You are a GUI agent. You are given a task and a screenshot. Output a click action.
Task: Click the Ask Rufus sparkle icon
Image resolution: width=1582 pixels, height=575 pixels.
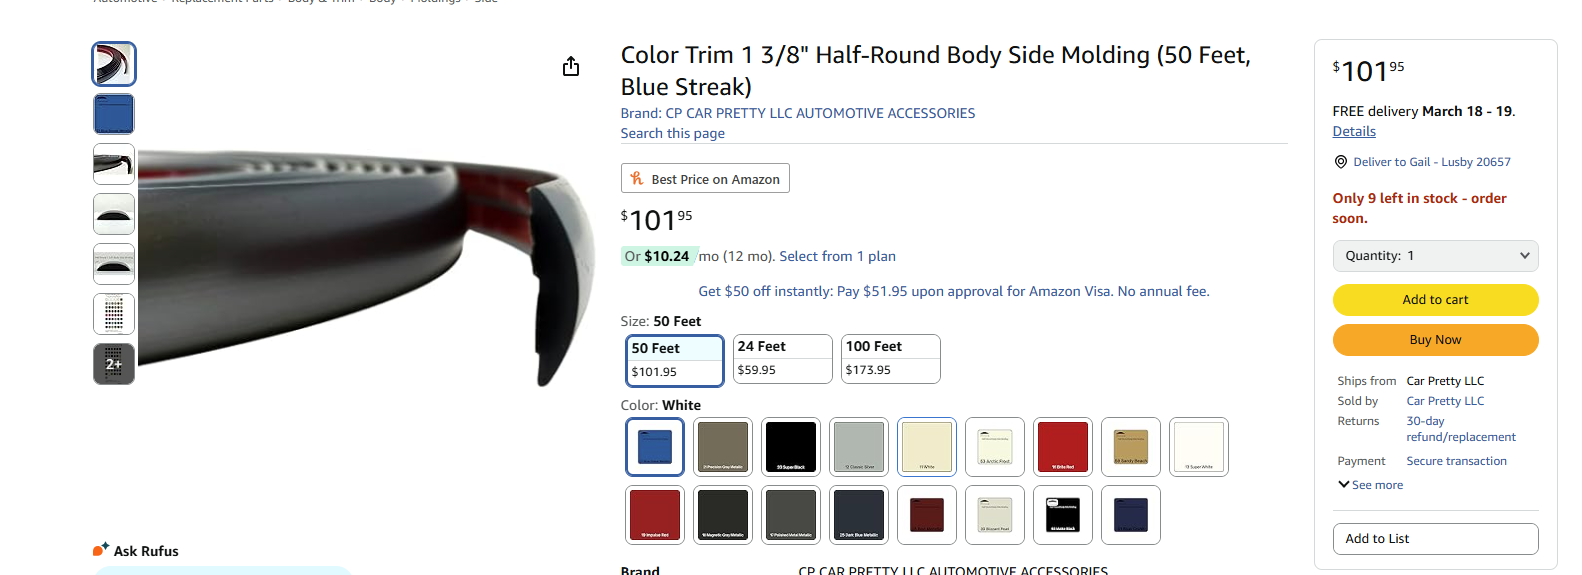tap(101, 549)
